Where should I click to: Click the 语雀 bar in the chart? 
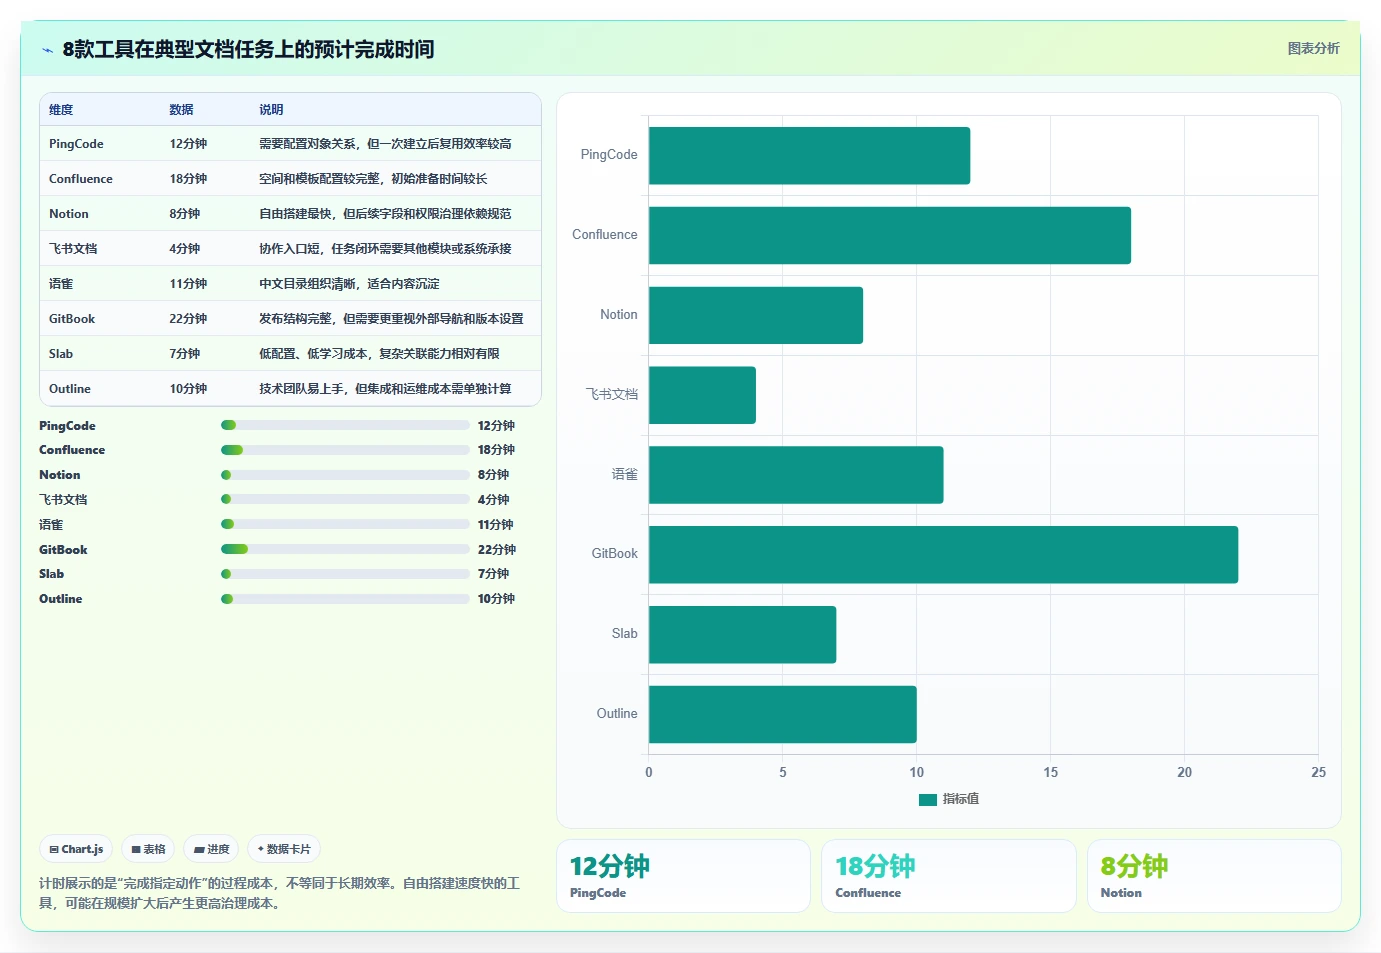click(796, 475)
